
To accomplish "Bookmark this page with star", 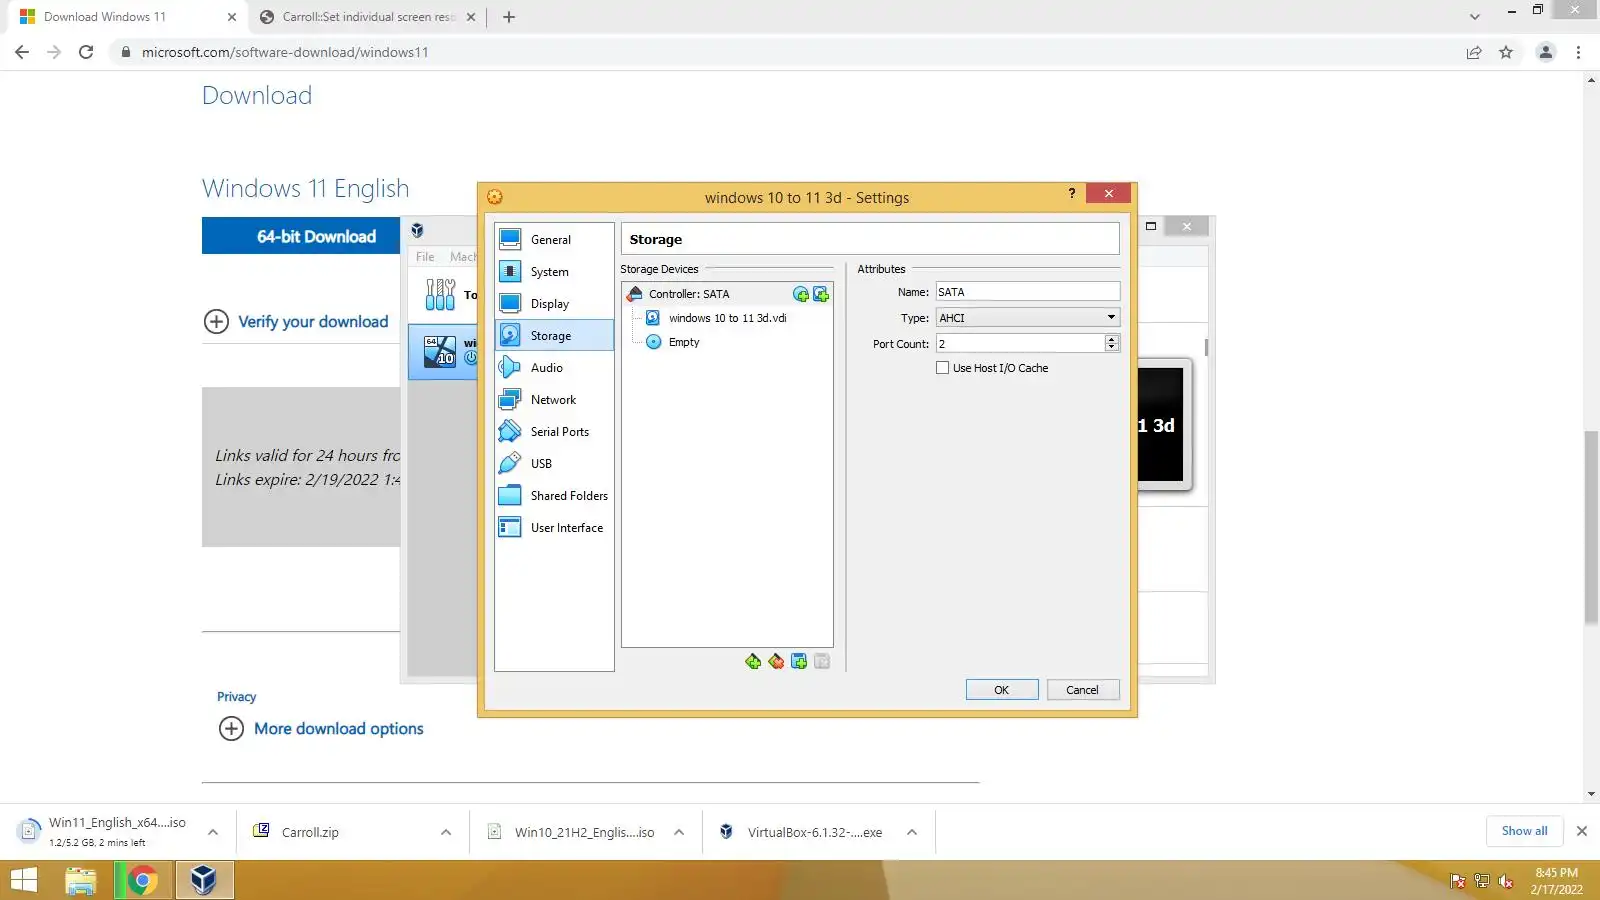I will [1506, 52].
